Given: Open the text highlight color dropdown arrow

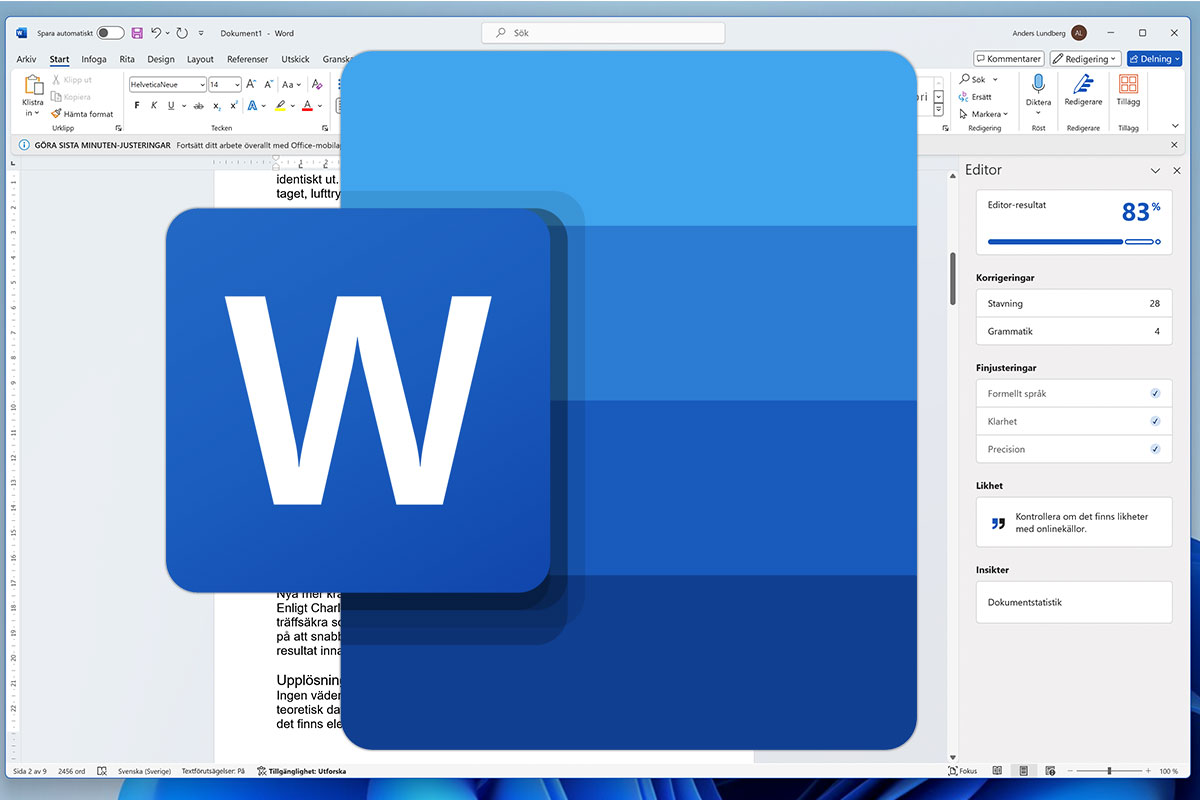Looking at the screenshot, I should 292,105.
